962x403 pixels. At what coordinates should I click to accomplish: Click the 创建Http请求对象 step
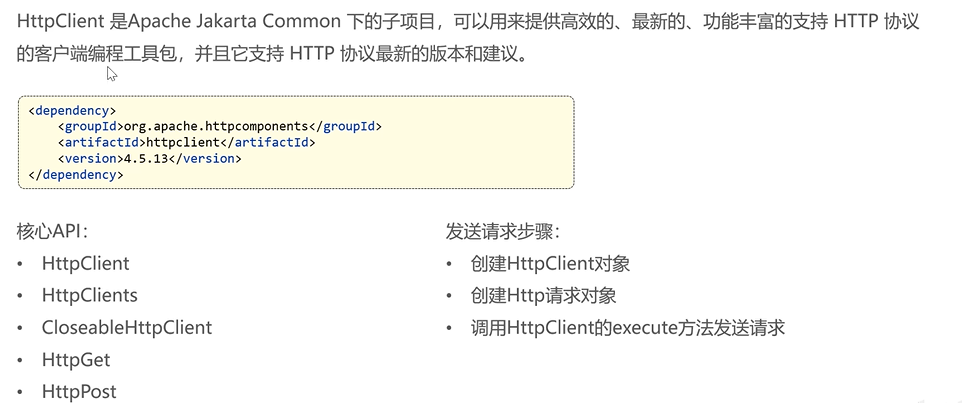tap(543, 295)
